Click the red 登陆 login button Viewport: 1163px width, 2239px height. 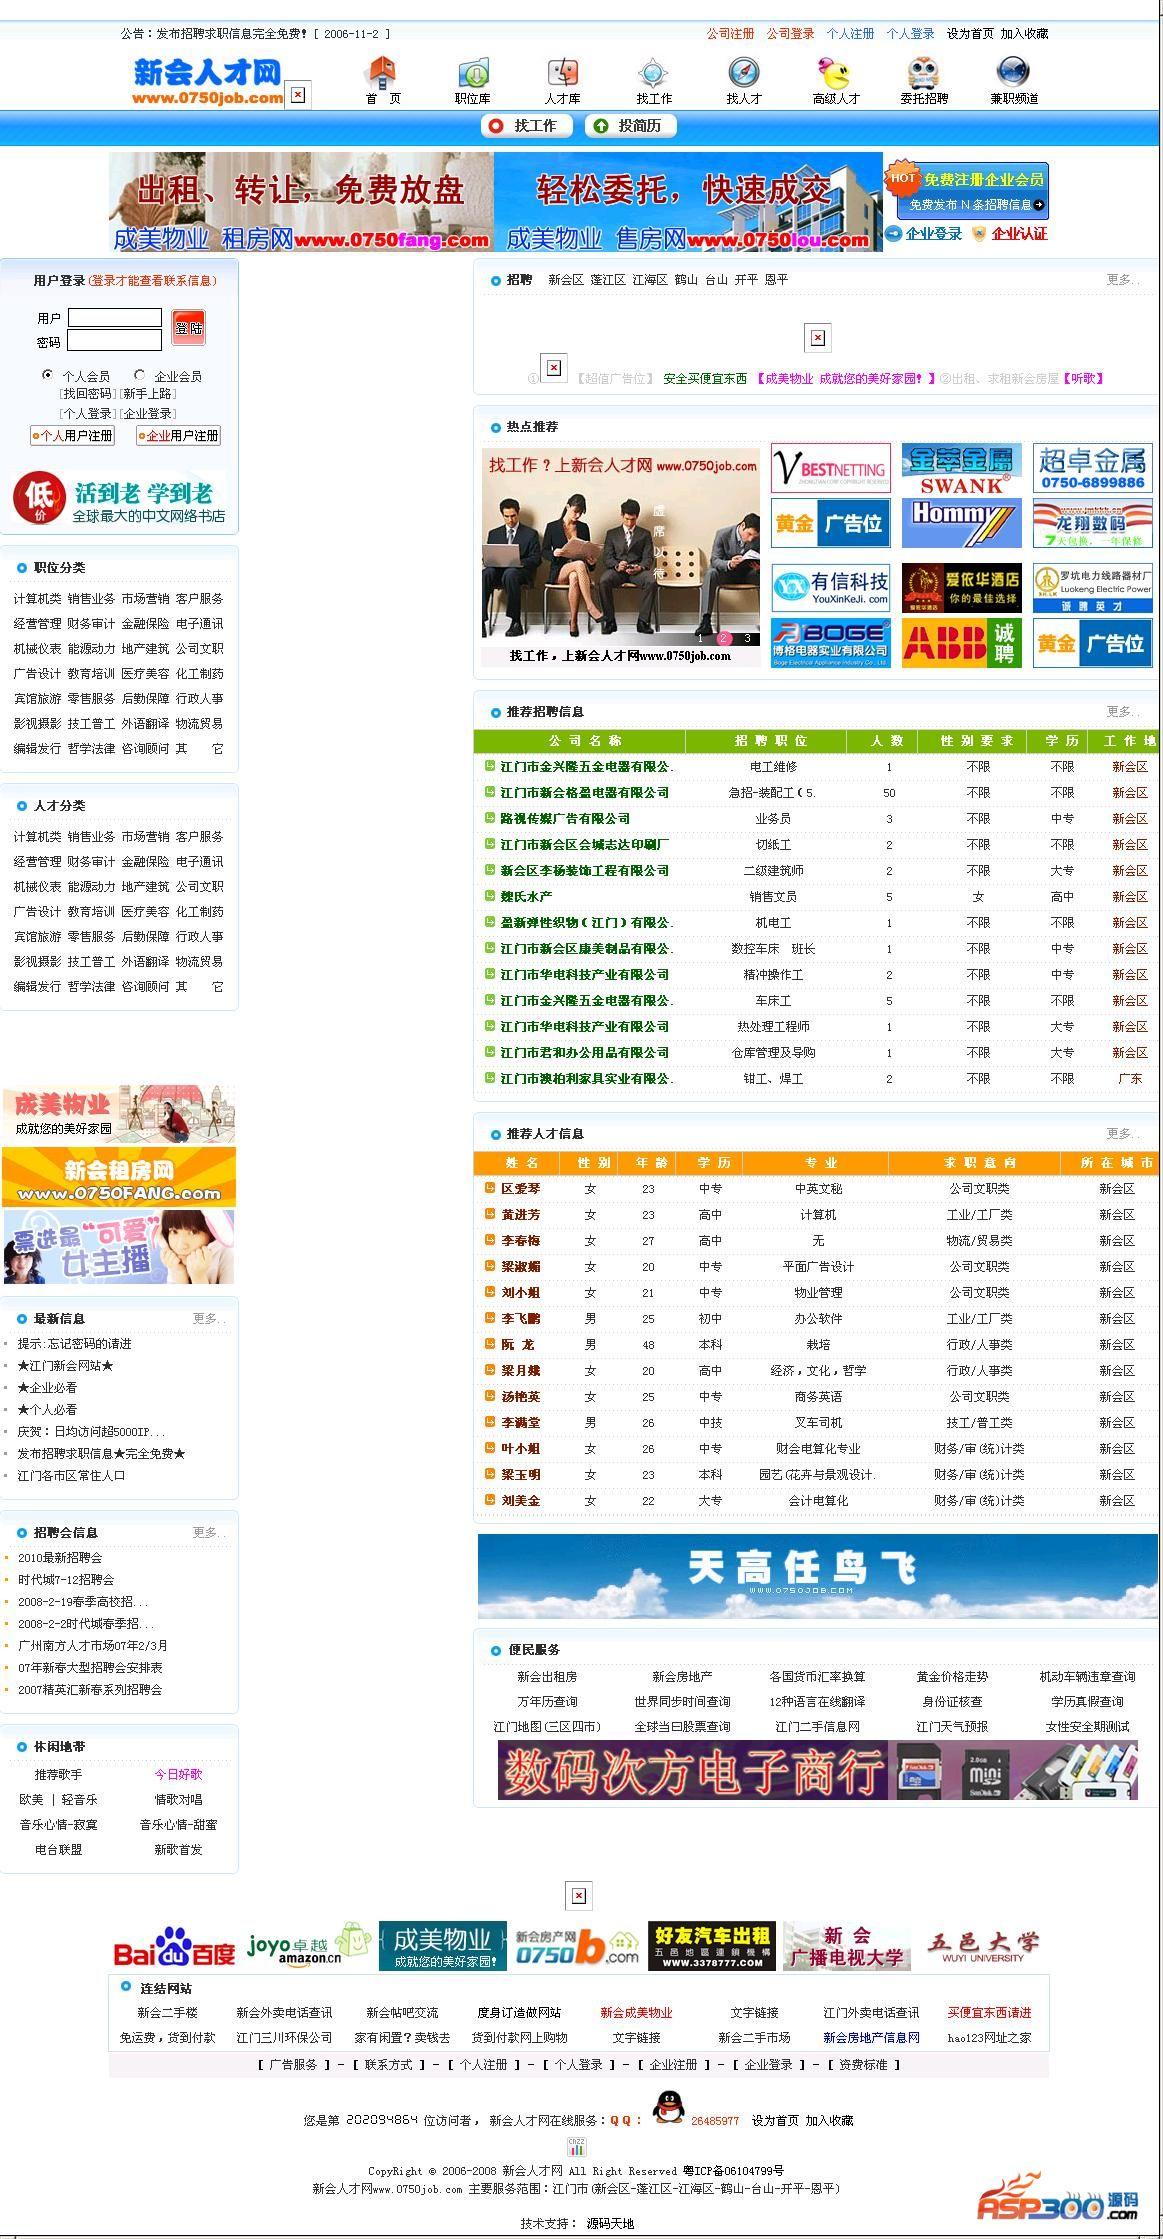pyautogui.click(x=188, y=328)
